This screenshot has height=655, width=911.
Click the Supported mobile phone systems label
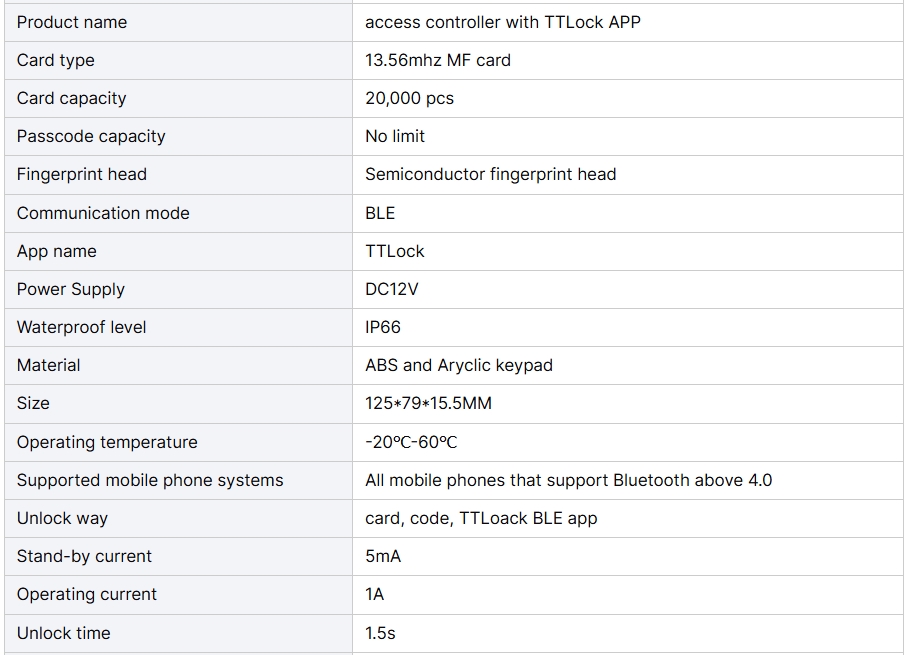tap(150, 480)
